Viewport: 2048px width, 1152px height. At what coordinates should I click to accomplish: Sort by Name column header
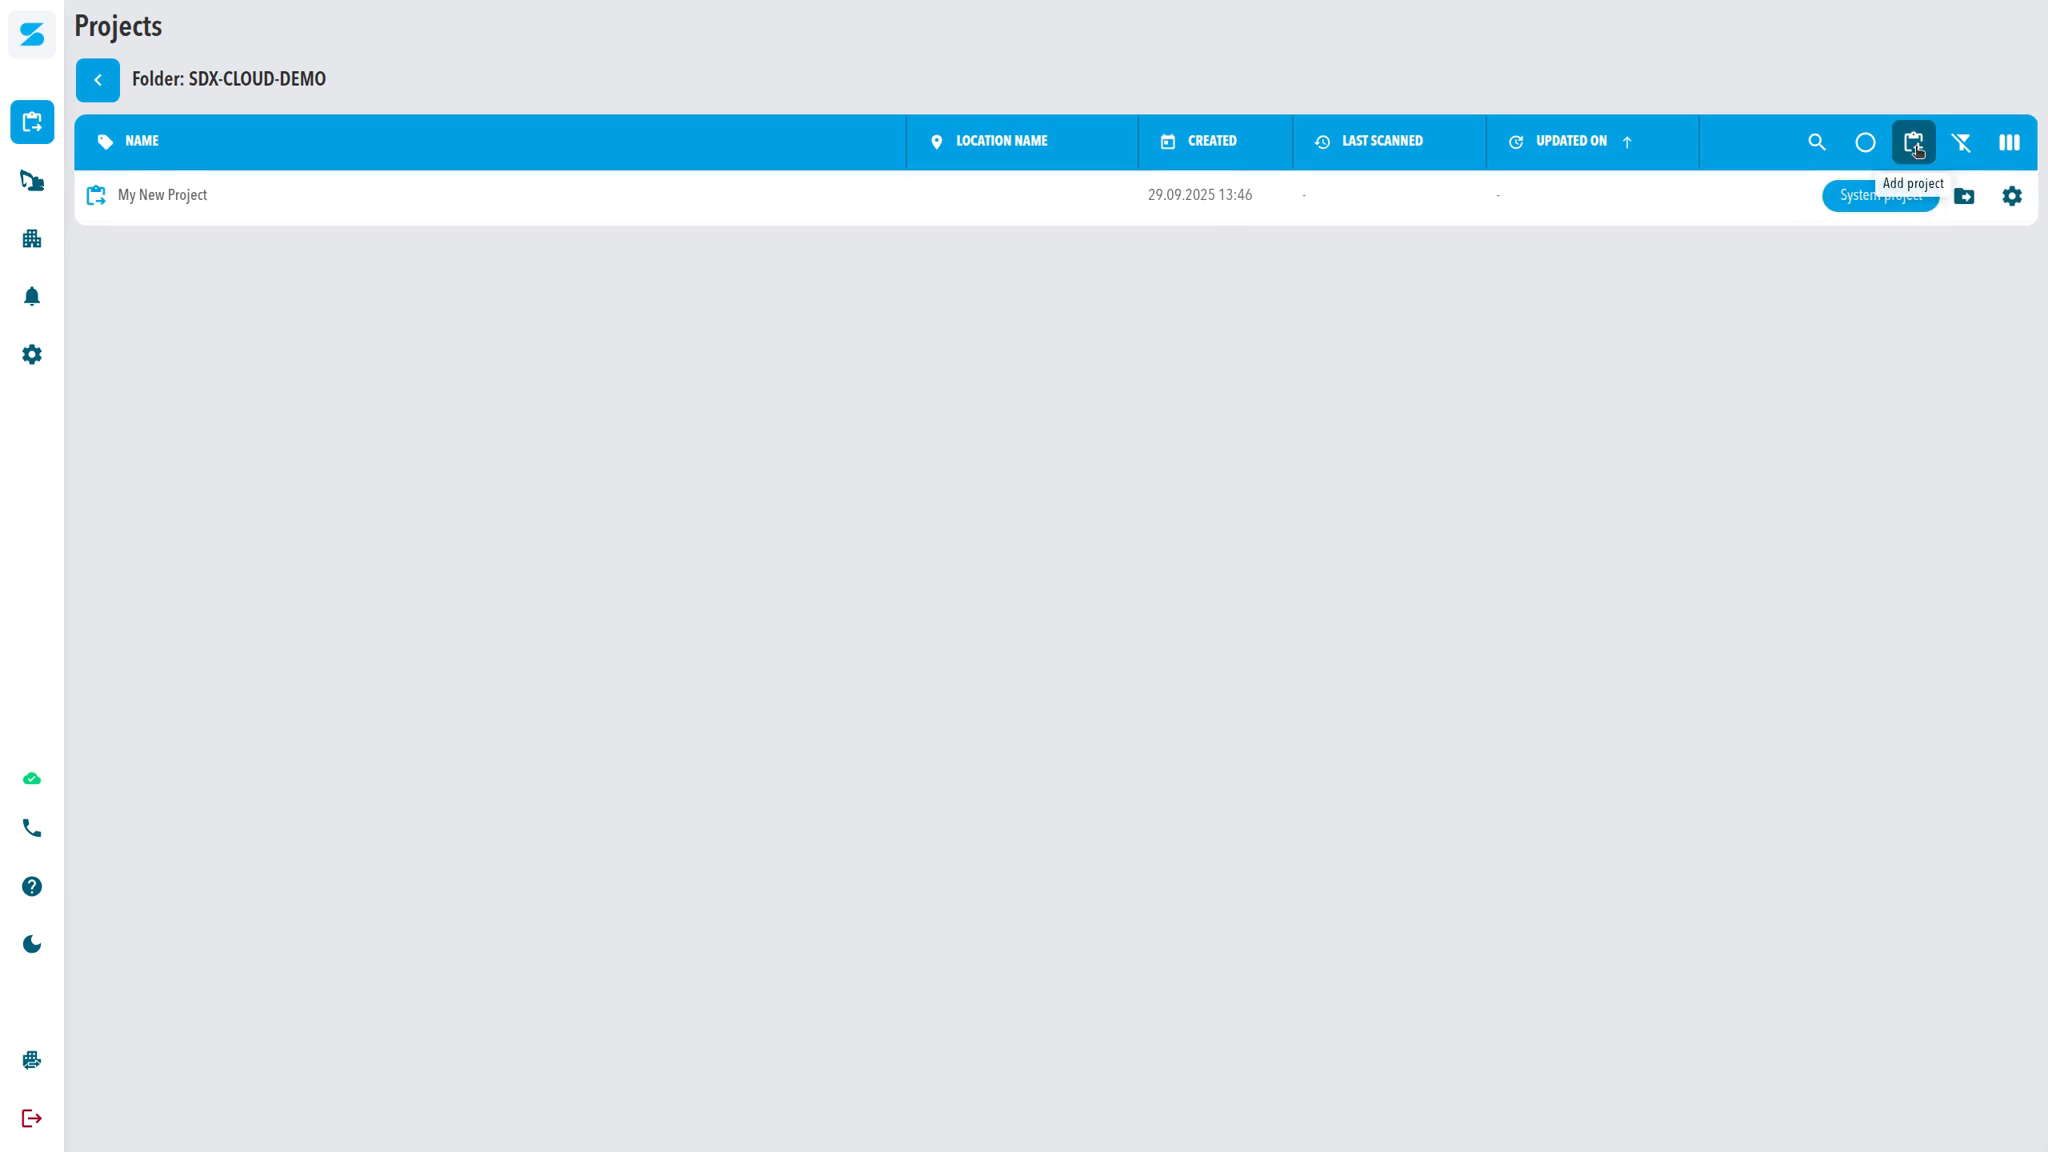(141, 141)
